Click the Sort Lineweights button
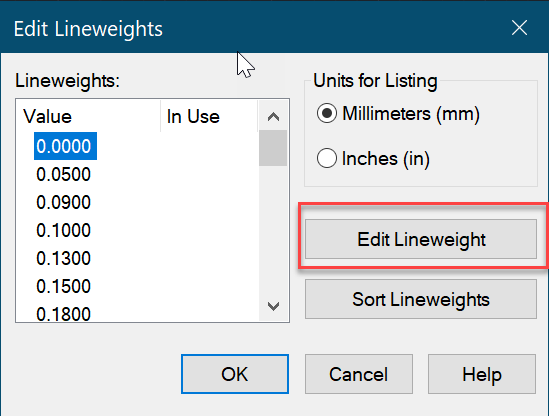This screenshot has height=416, width=549. [421, 299]
